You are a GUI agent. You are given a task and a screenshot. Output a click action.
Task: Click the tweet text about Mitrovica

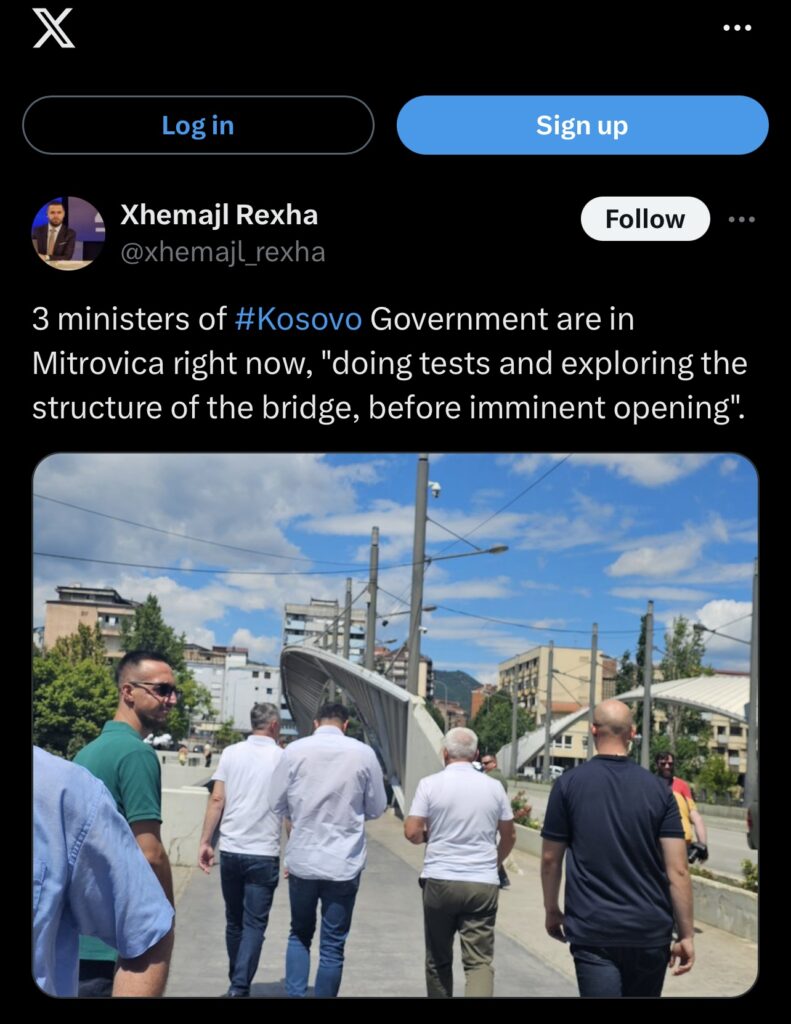point(389,363)
